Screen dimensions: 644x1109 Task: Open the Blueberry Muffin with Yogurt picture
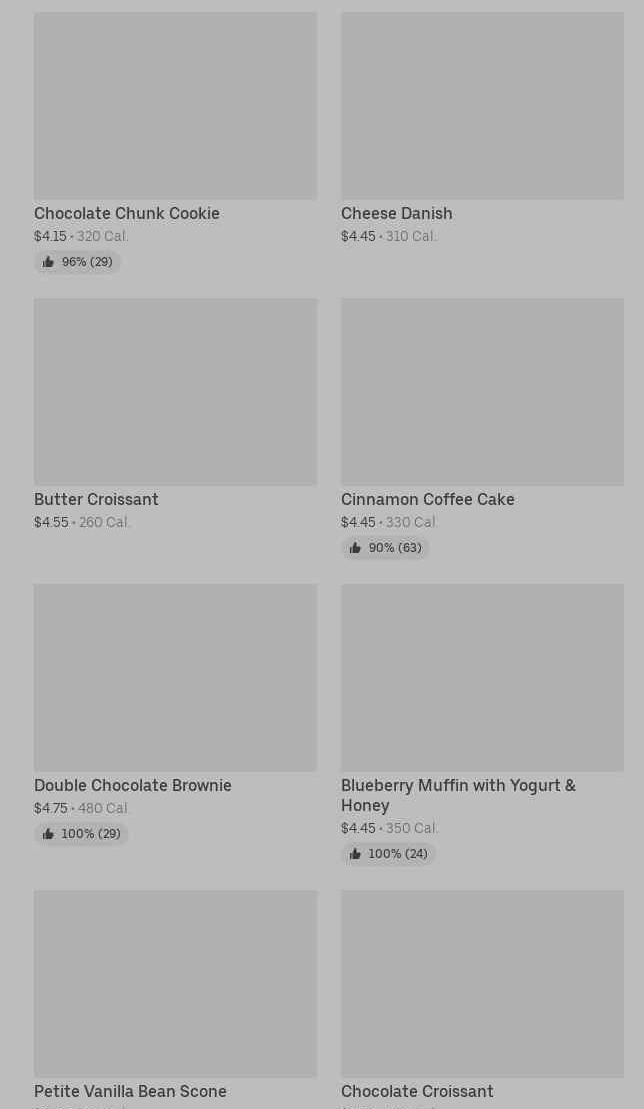tap(482, 678)
